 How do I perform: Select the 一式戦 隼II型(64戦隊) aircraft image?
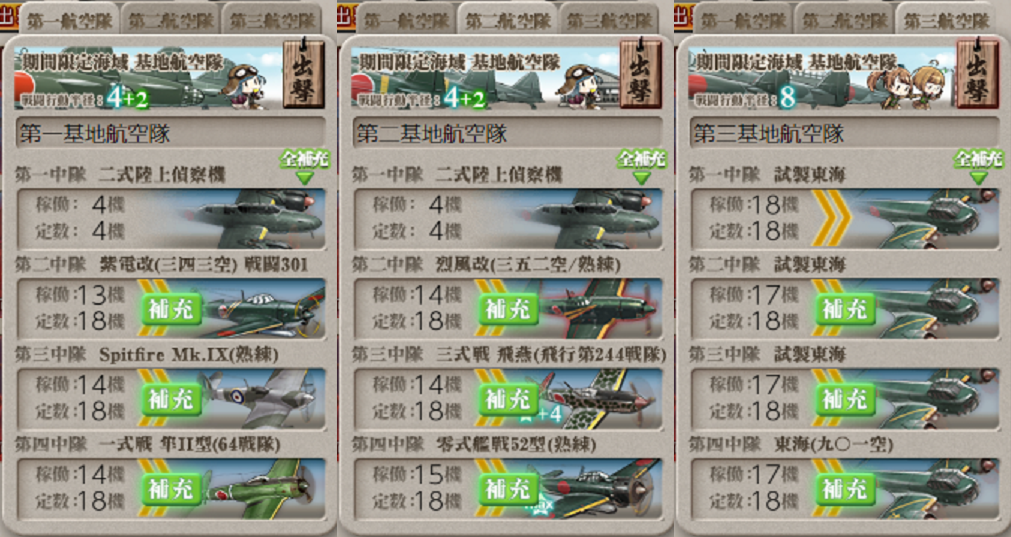pyautogui.click(x=264, y=489)
